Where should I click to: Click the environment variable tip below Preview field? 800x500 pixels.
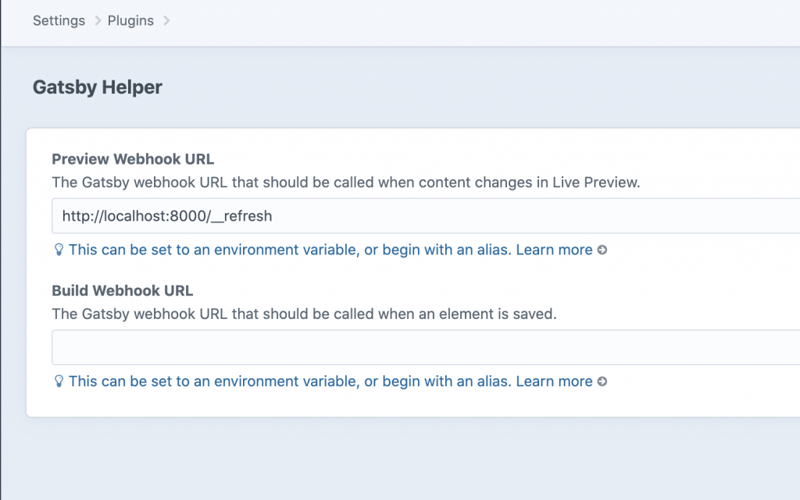pos(290,250)
